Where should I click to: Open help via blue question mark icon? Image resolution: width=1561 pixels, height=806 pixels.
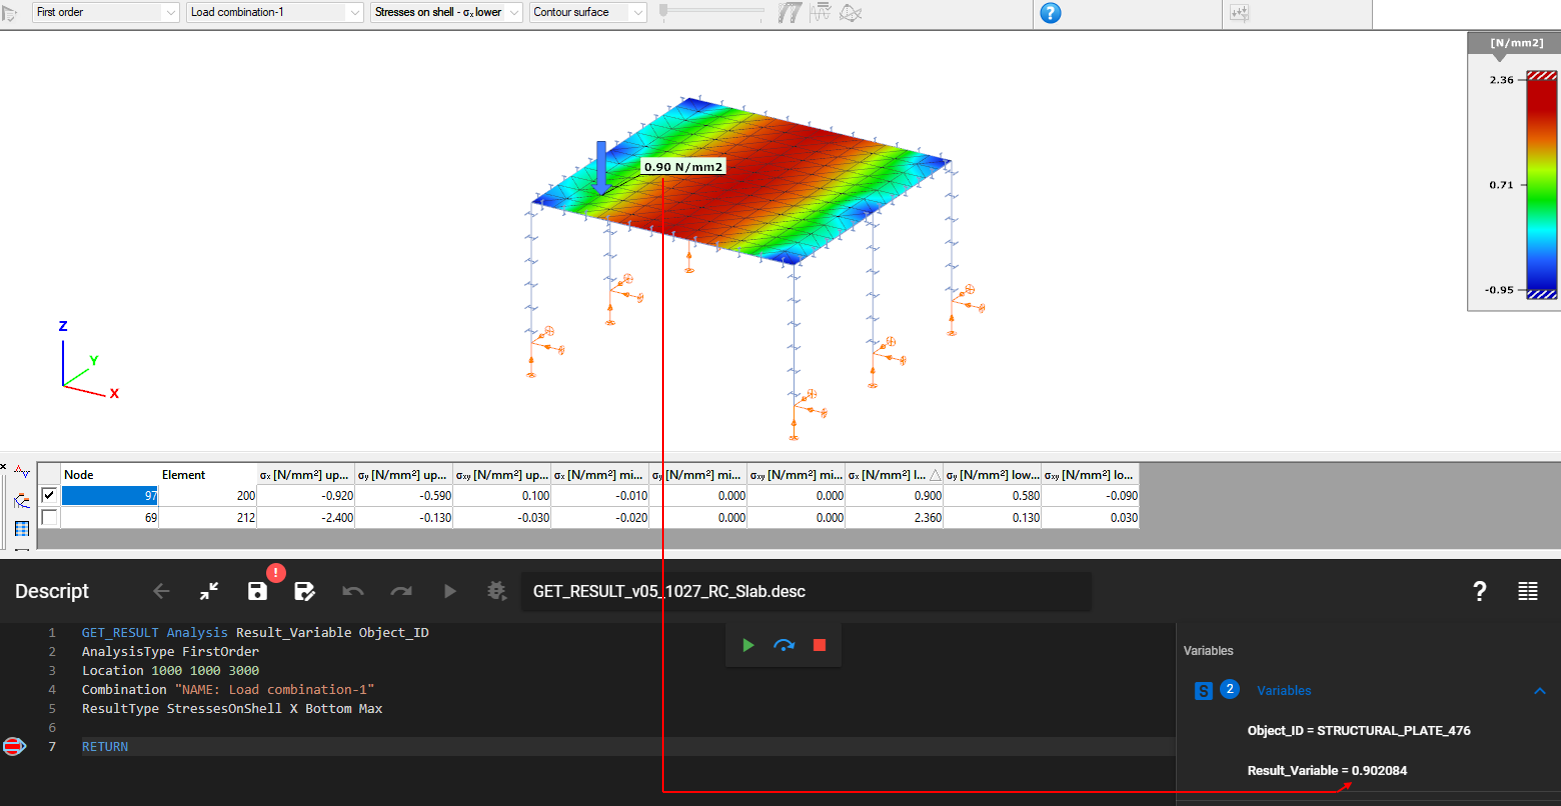[1050, 13]
